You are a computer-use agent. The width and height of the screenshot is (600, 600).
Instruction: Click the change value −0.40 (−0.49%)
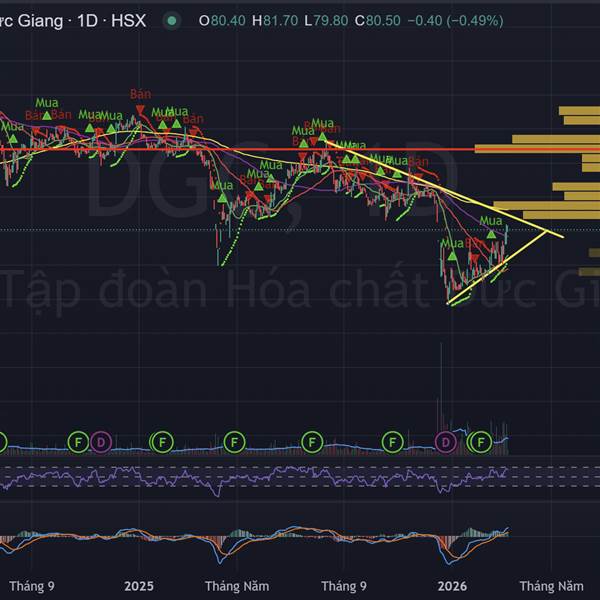455,21
